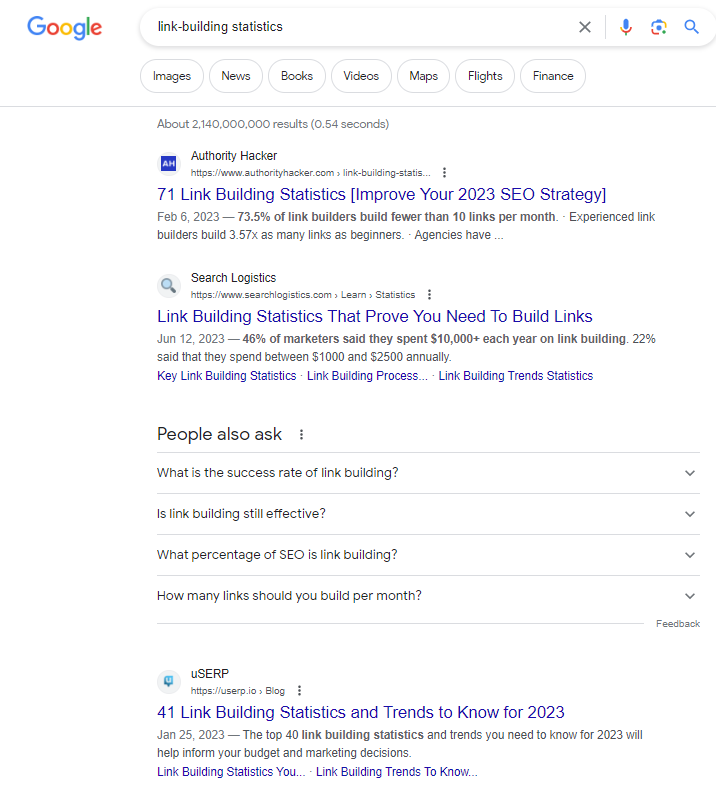Open Authority Hacker result options menu
716x795 pixels.
tap(444, 173)
